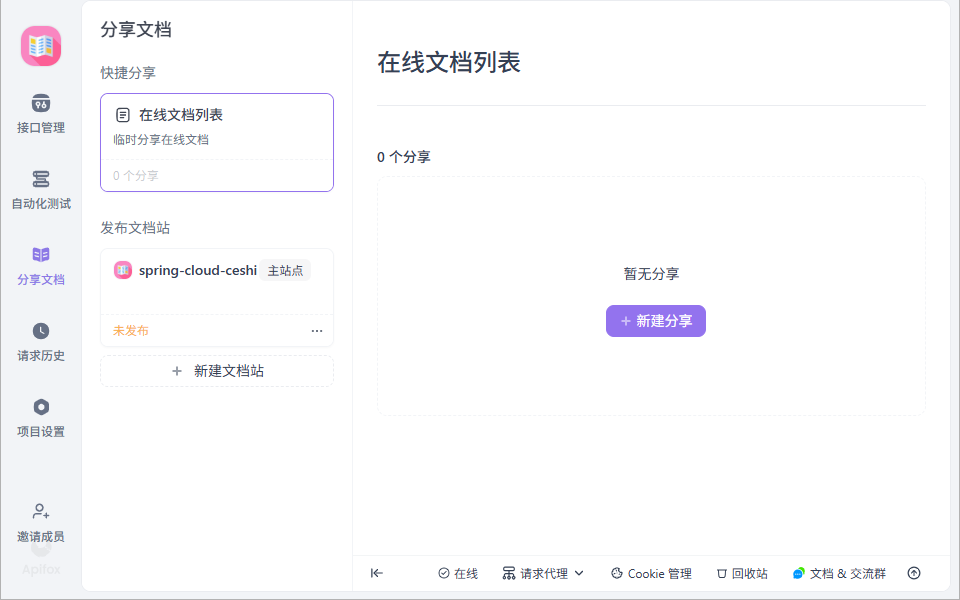Click the 0 个分享 text in card

(x=135, y=176)
